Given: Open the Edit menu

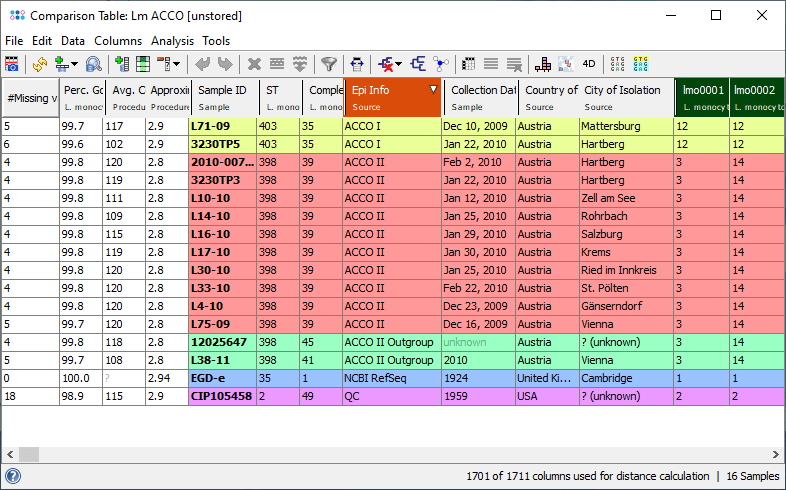Looking at the screenshot, I should pyautogui.click(x=42, y=41).
